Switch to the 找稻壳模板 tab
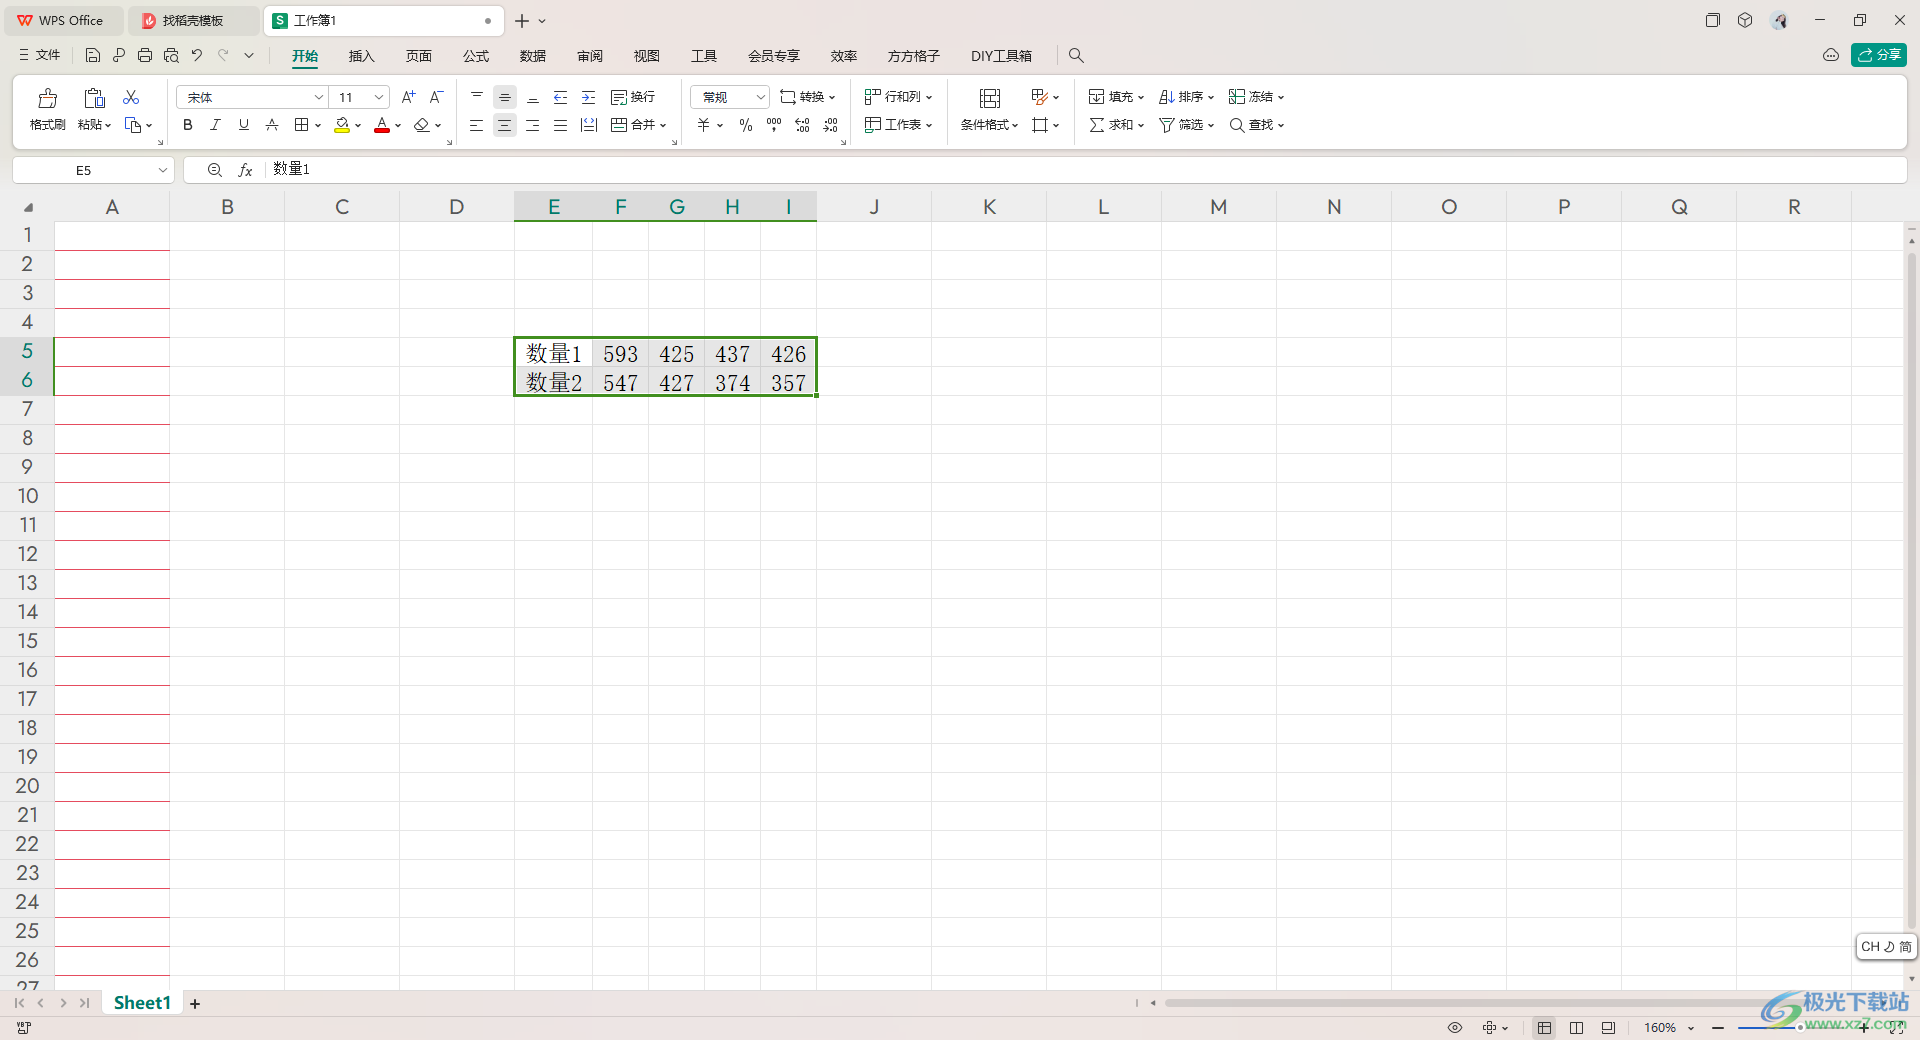Viewport: 1920px width, 1040px height. [x=192, y=20]
